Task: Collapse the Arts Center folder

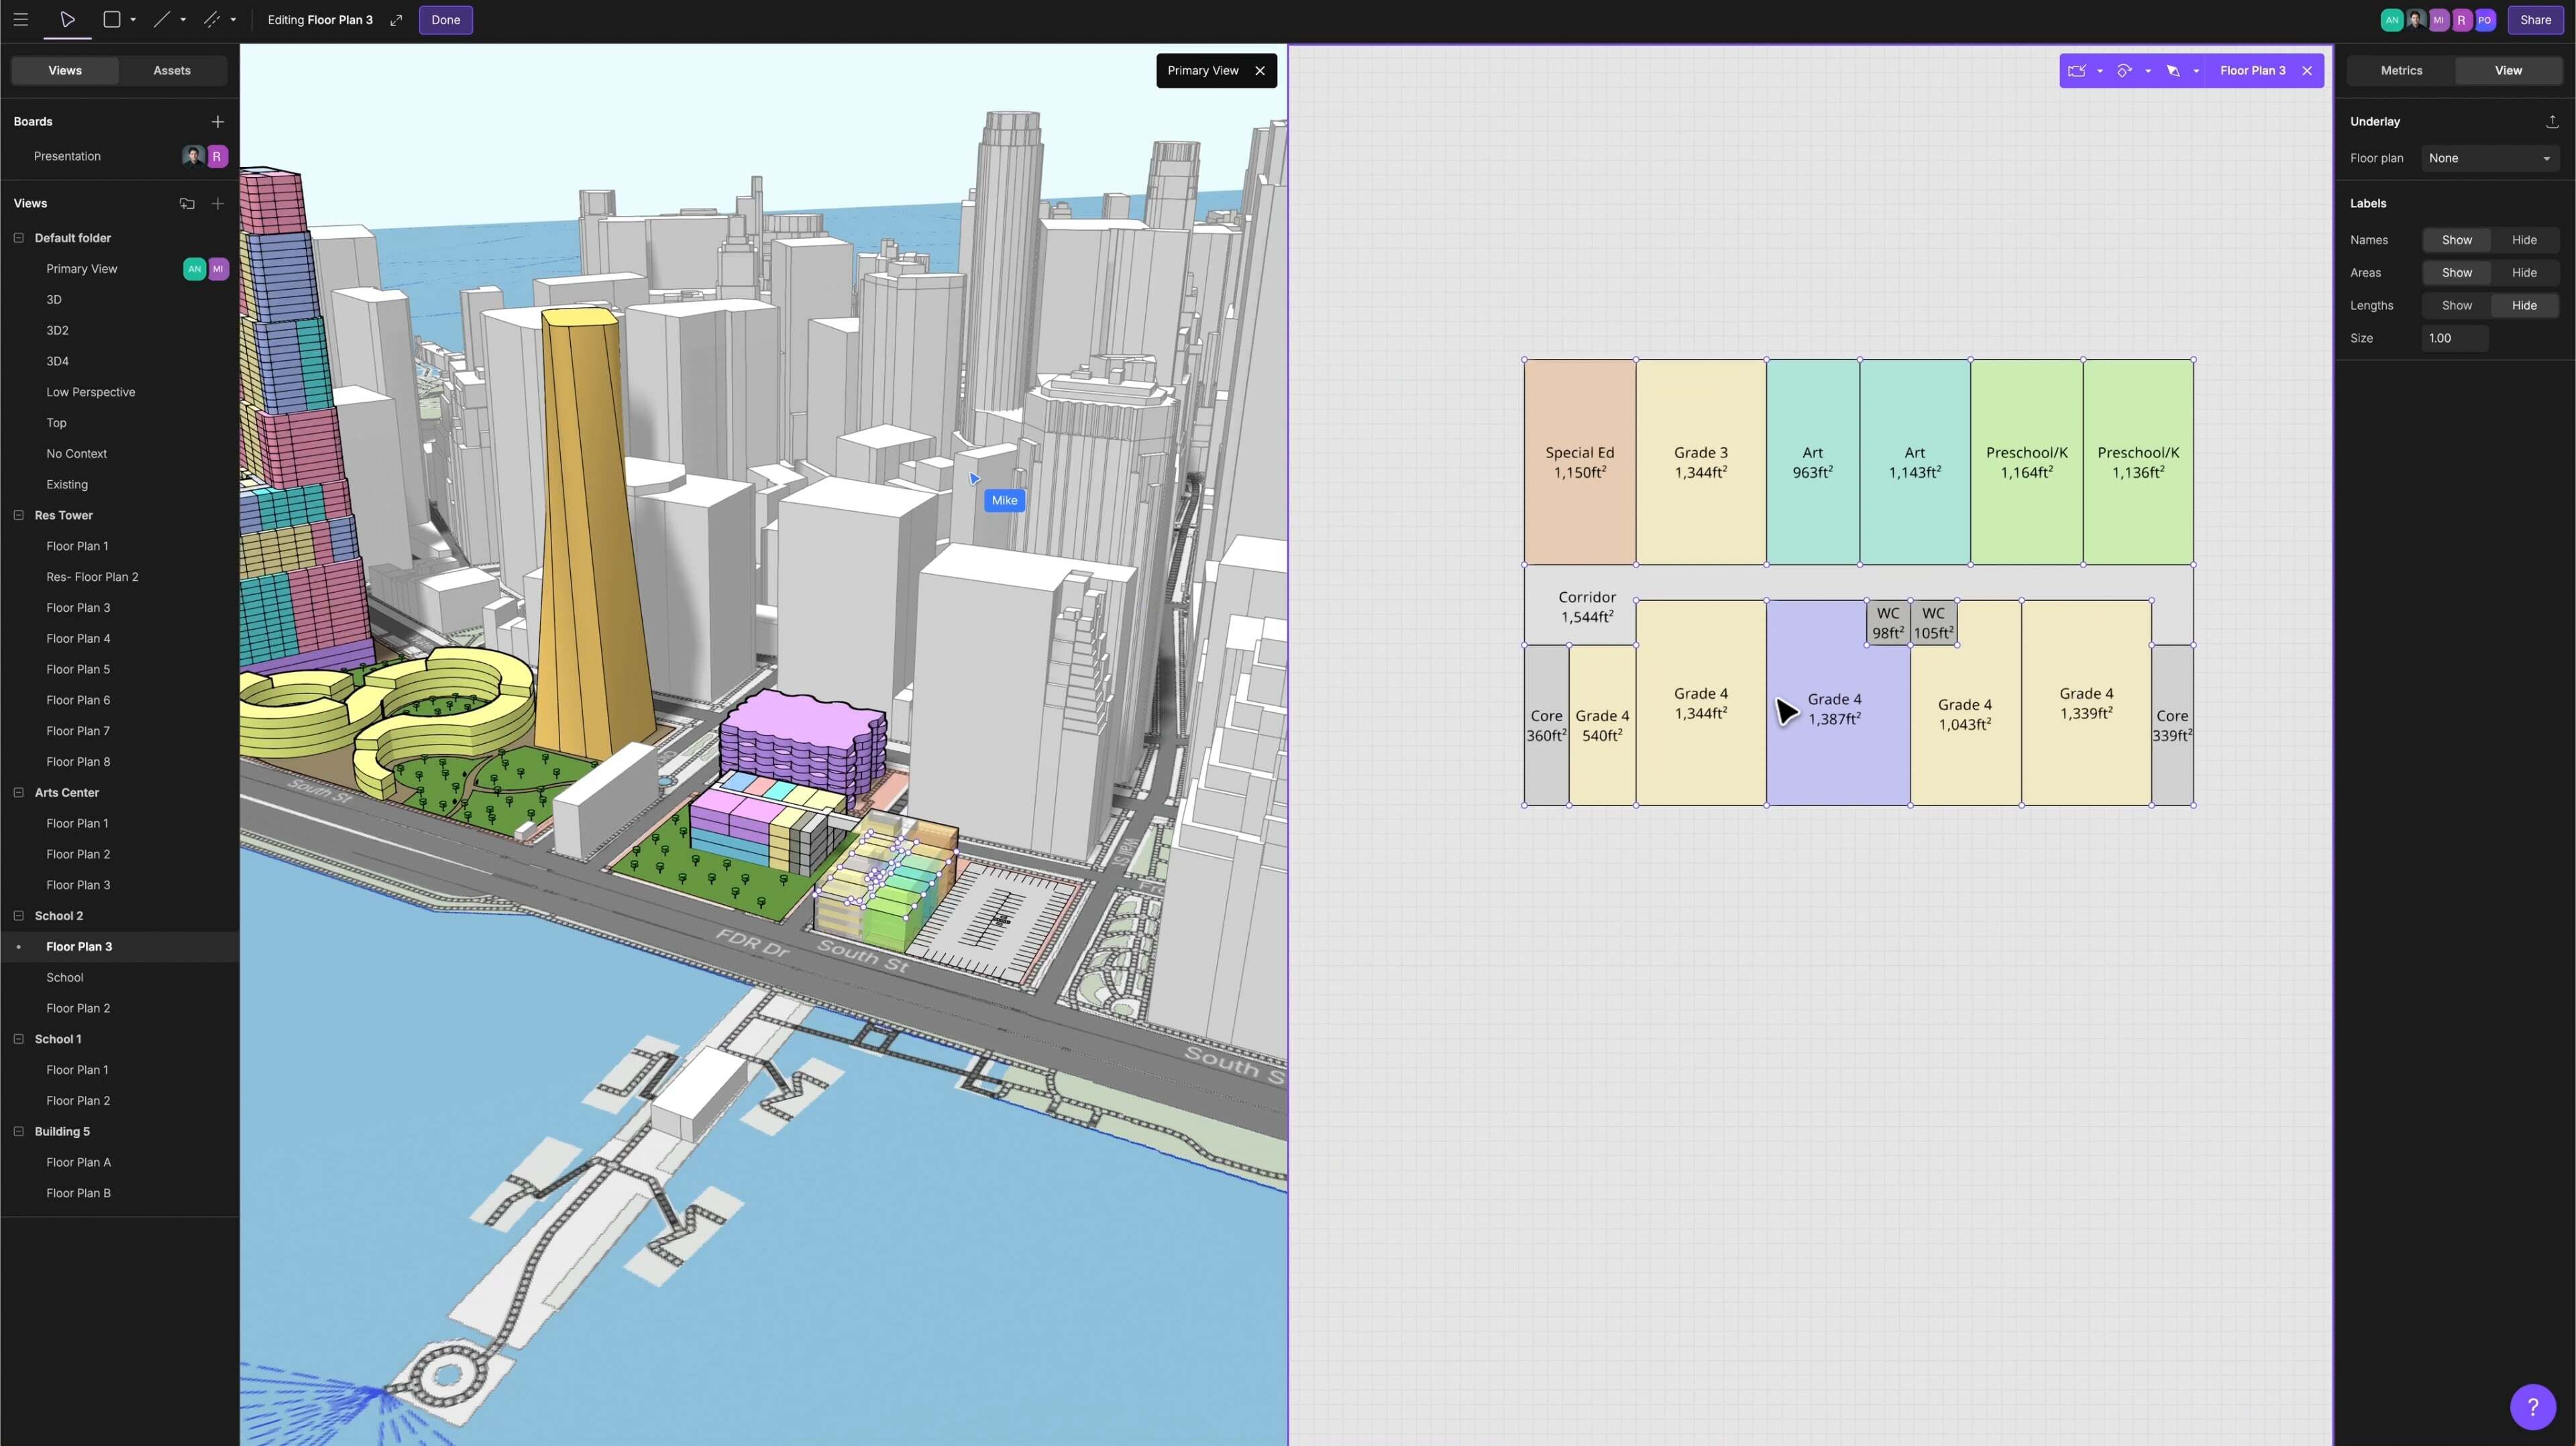Action: click(18, 792)
